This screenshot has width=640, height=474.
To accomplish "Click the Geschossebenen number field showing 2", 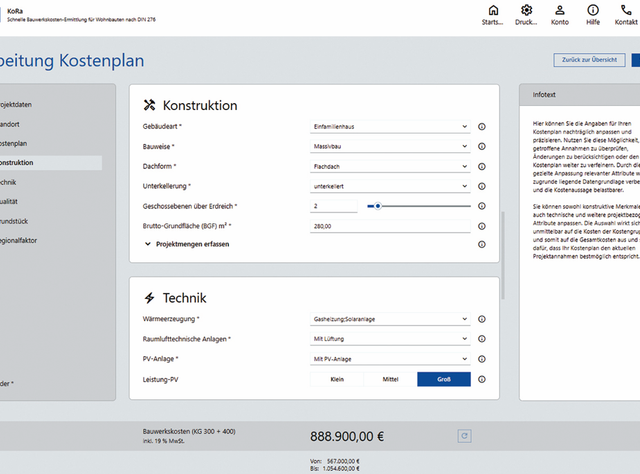I will (x=333, y=206).
